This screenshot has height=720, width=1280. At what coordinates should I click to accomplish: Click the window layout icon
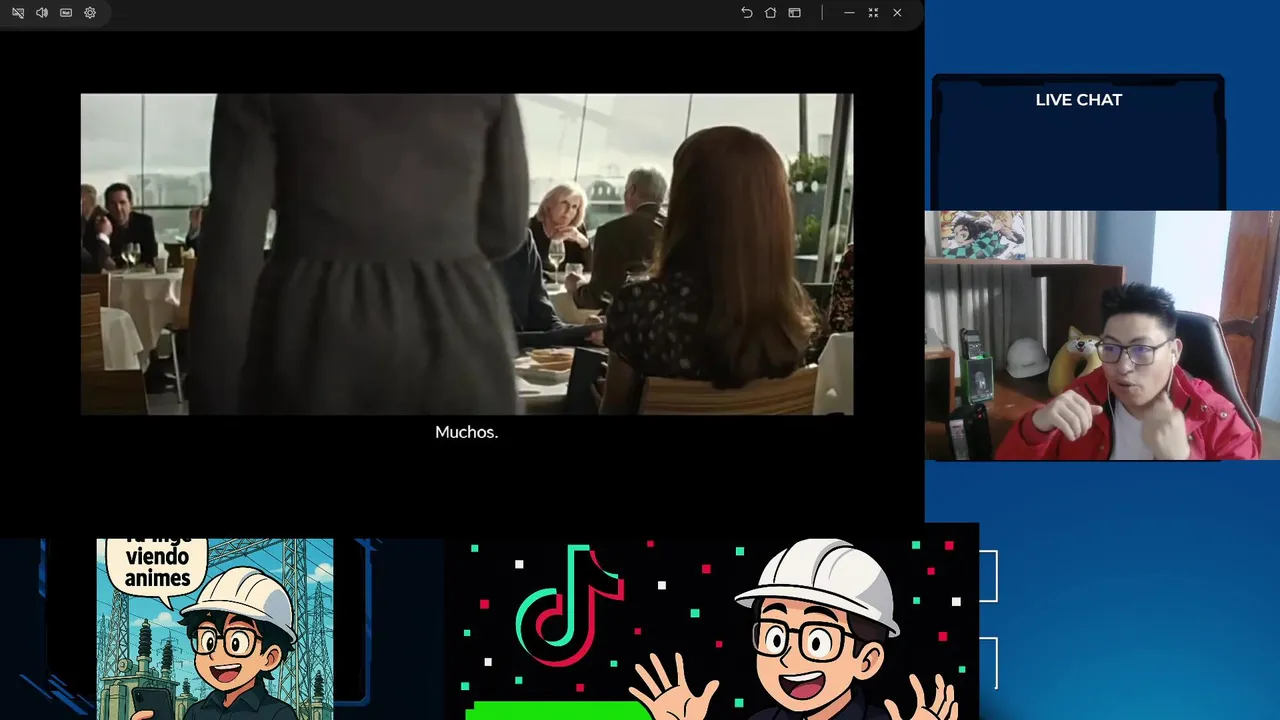pos(794,13)
